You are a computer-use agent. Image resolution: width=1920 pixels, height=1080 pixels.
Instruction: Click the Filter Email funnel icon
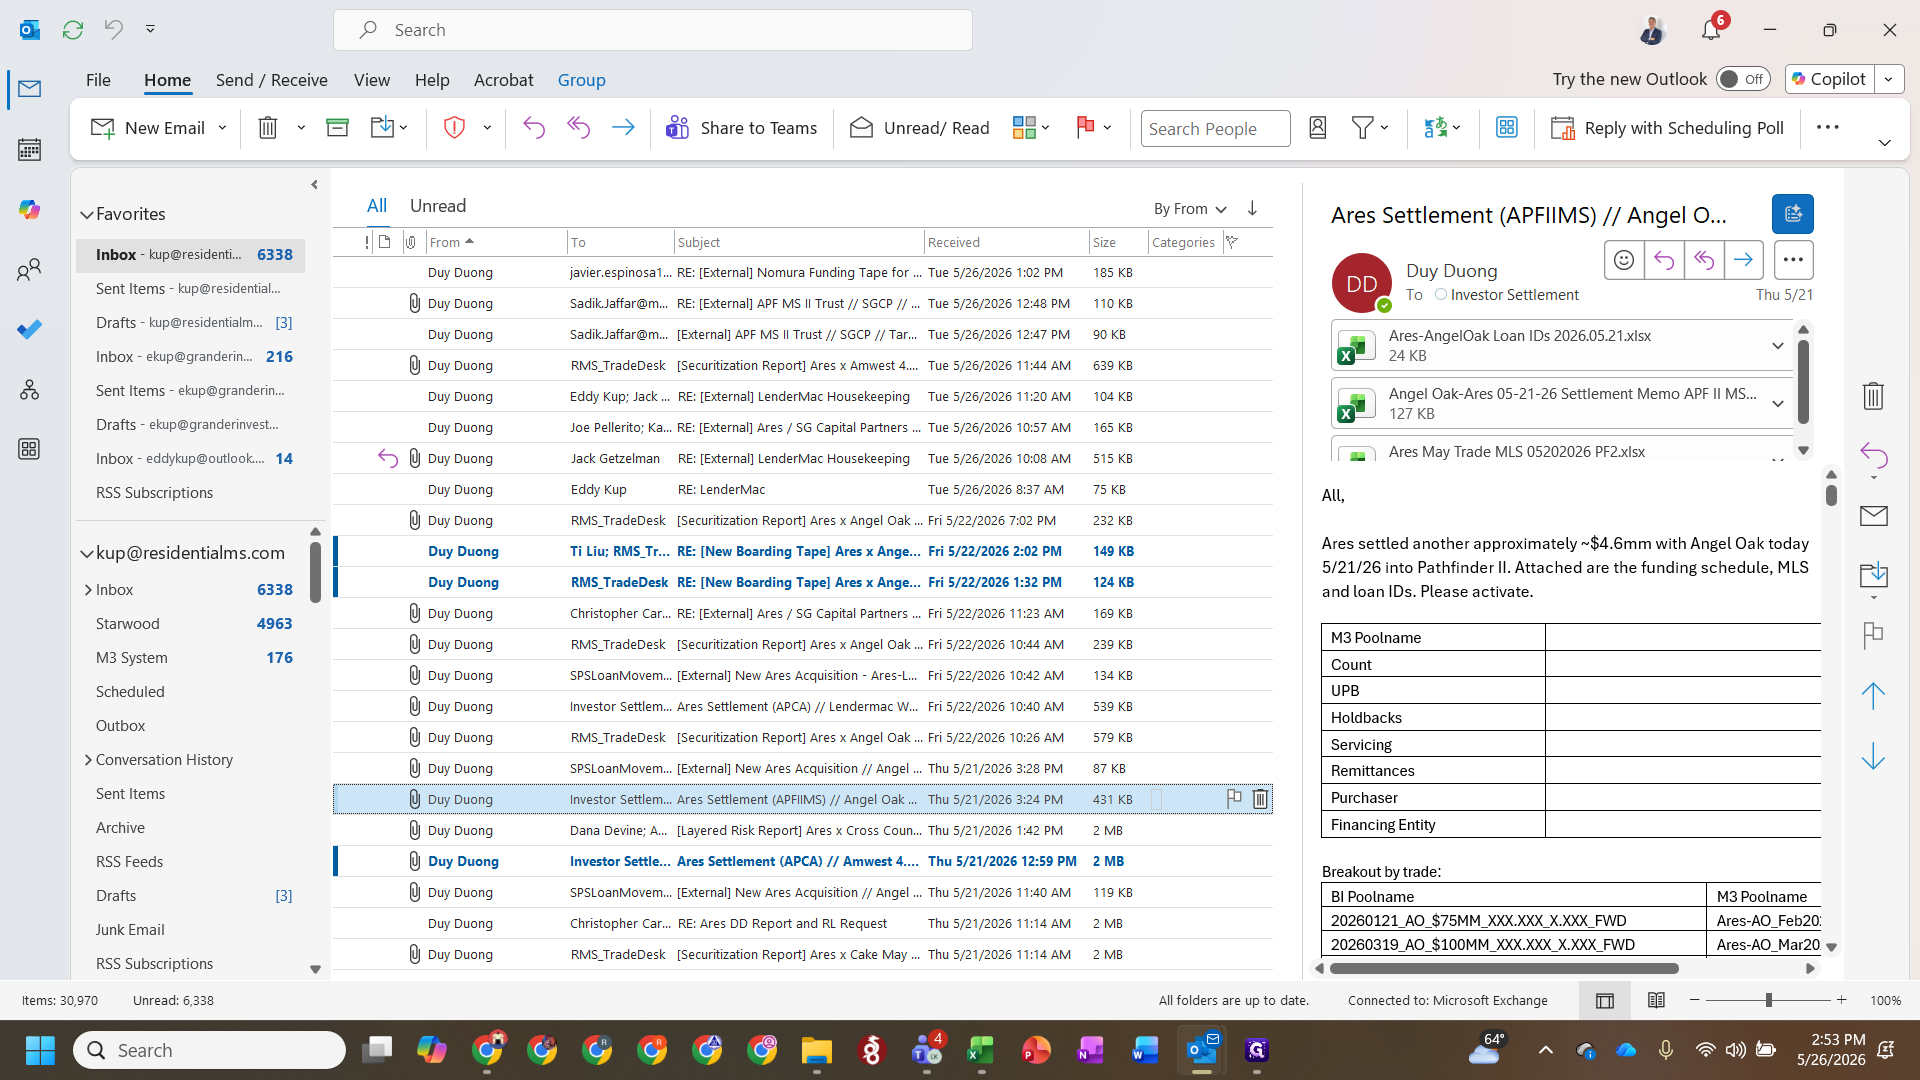pos(1362,128)
